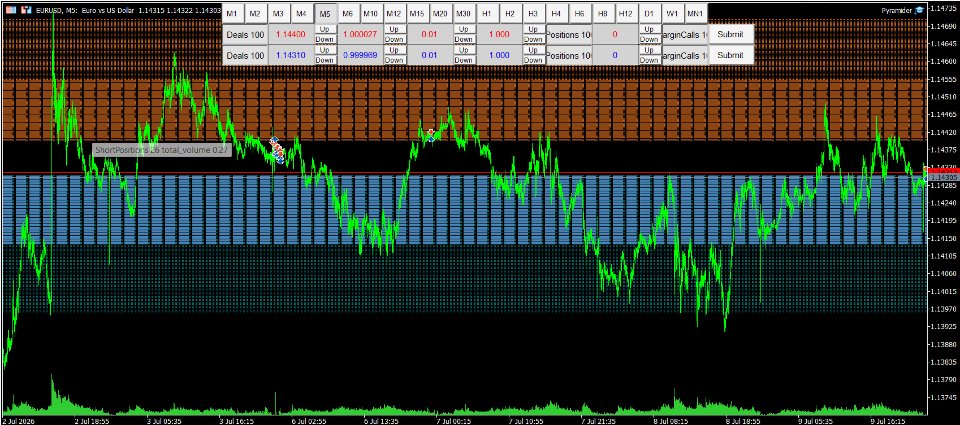Click the top row Positions 100 label
The height and width of the screenshot is (425, 960).
click(569, 34)
